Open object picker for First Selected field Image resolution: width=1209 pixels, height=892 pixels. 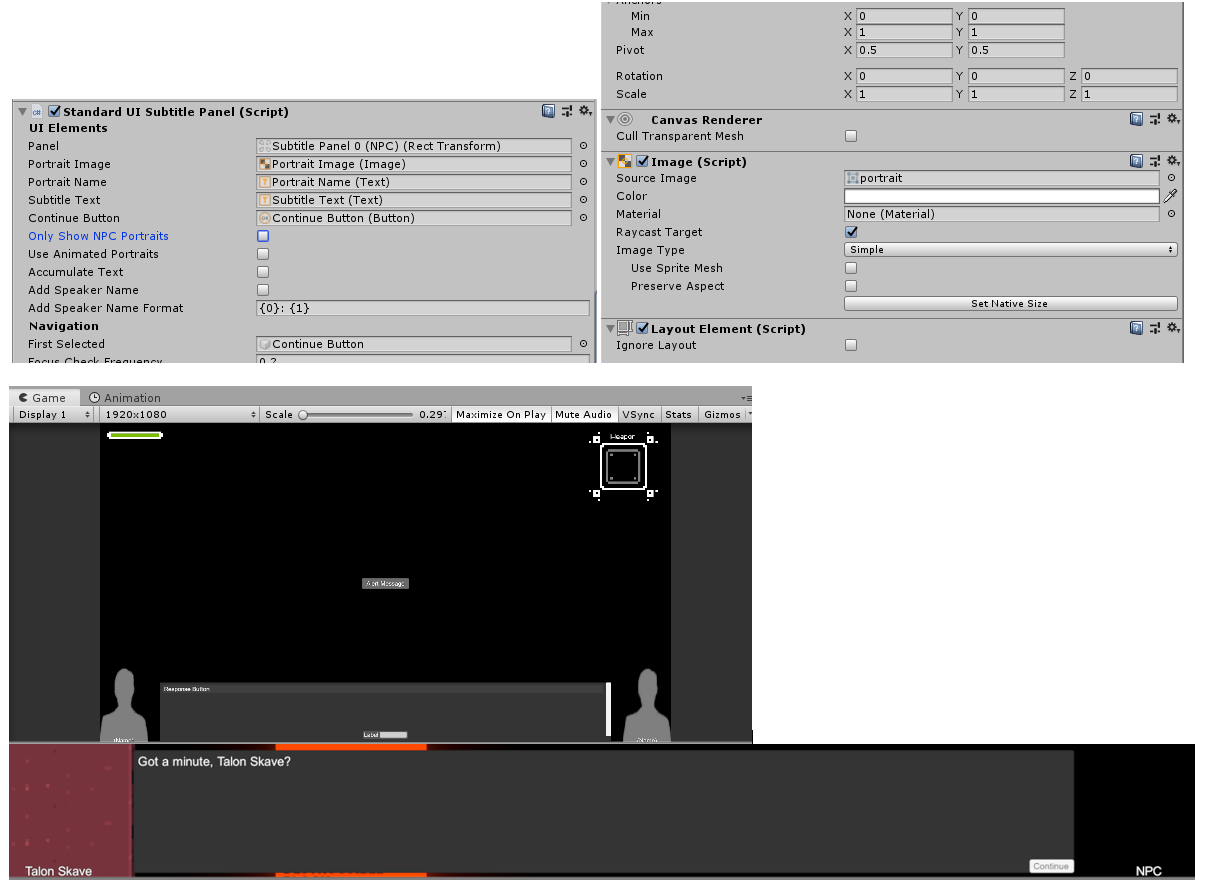point(583,344)
